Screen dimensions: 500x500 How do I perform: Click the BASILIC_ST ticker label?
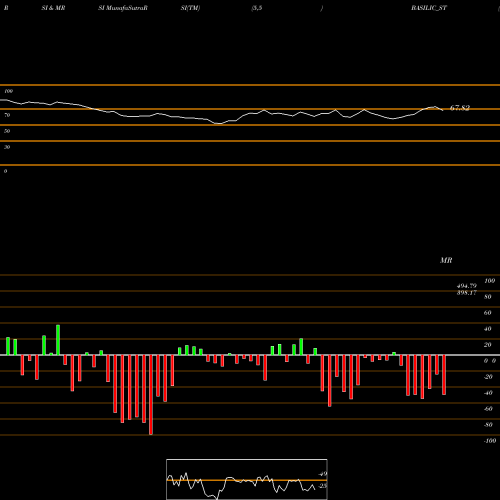coord(429,8)
